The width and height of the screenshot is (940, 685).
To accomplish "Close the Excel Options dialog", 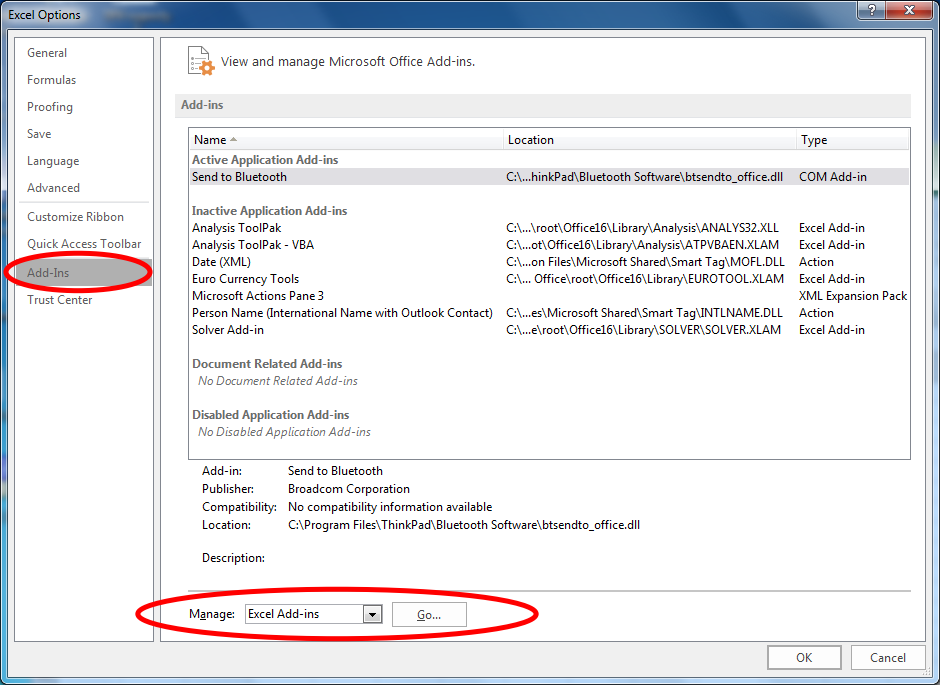I will 909,10.
